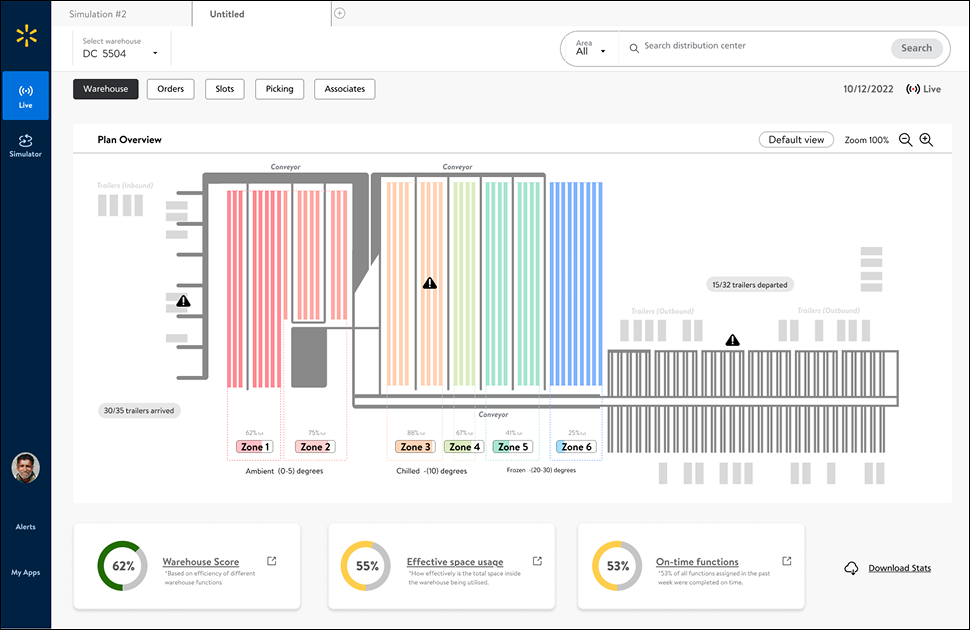Open the Simulator in sidebar

click(25, 146)
